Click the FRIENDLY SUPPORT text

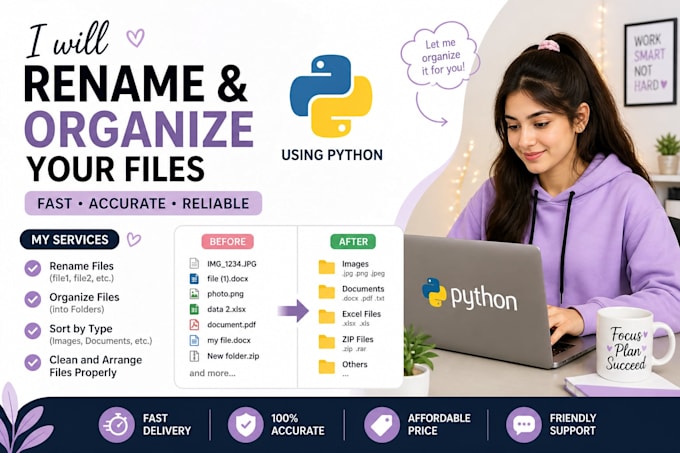pos(573,424)
